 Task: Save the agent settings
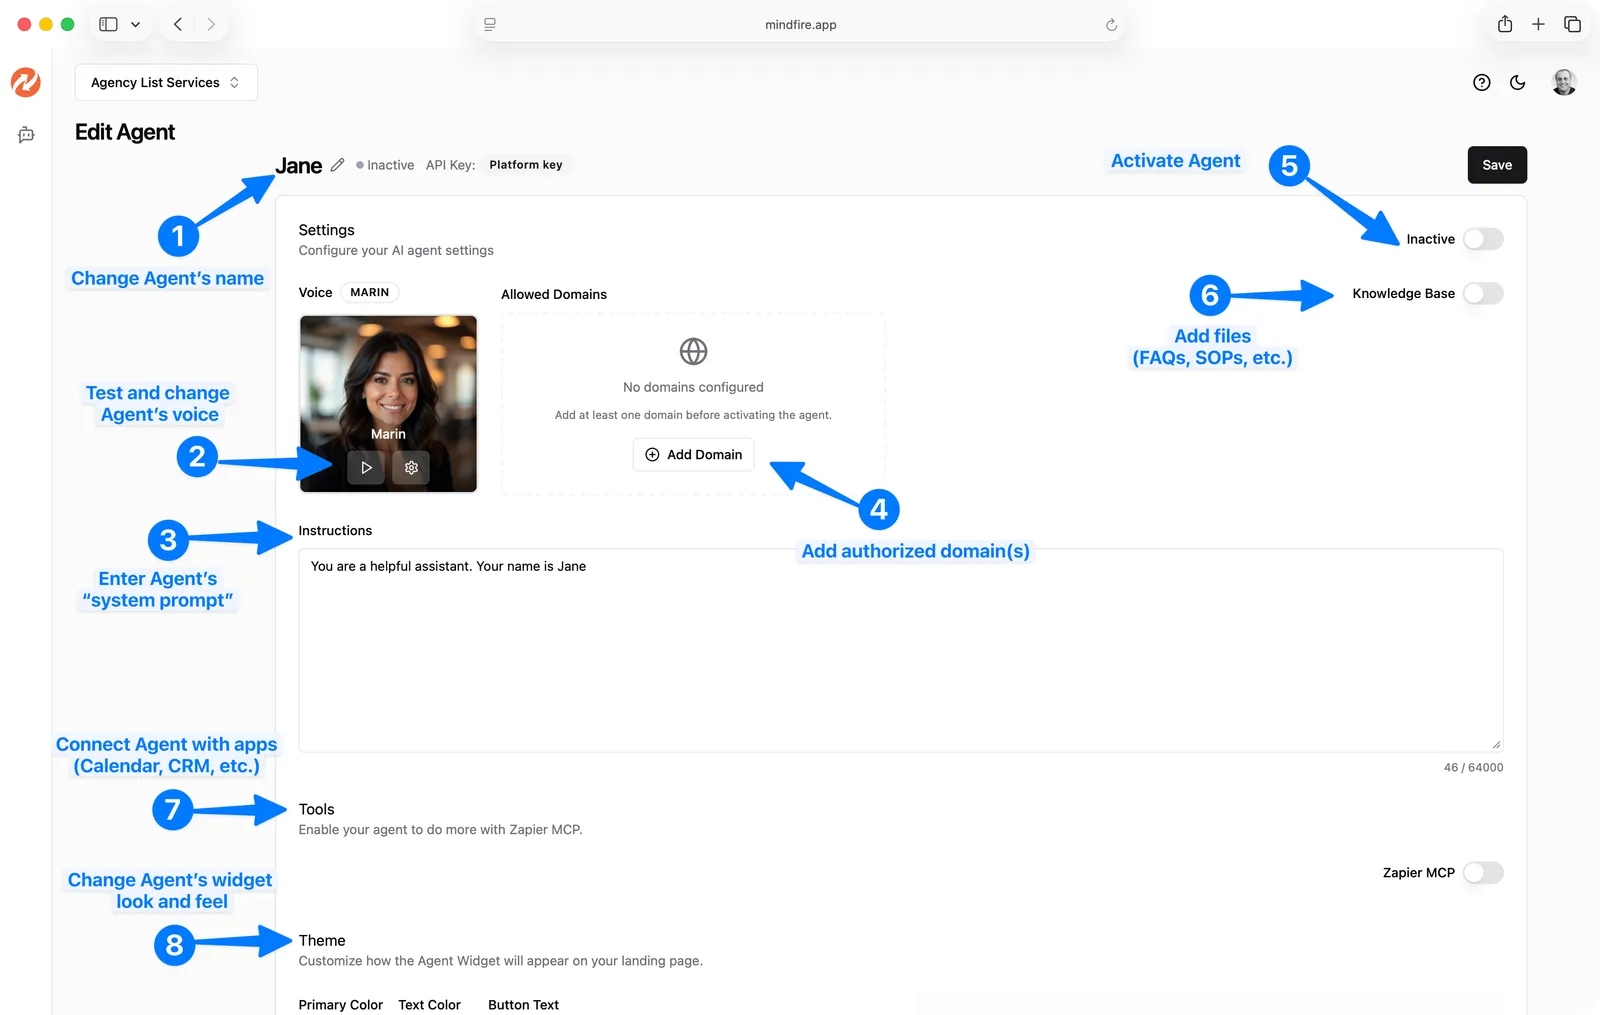[1497, 165]
